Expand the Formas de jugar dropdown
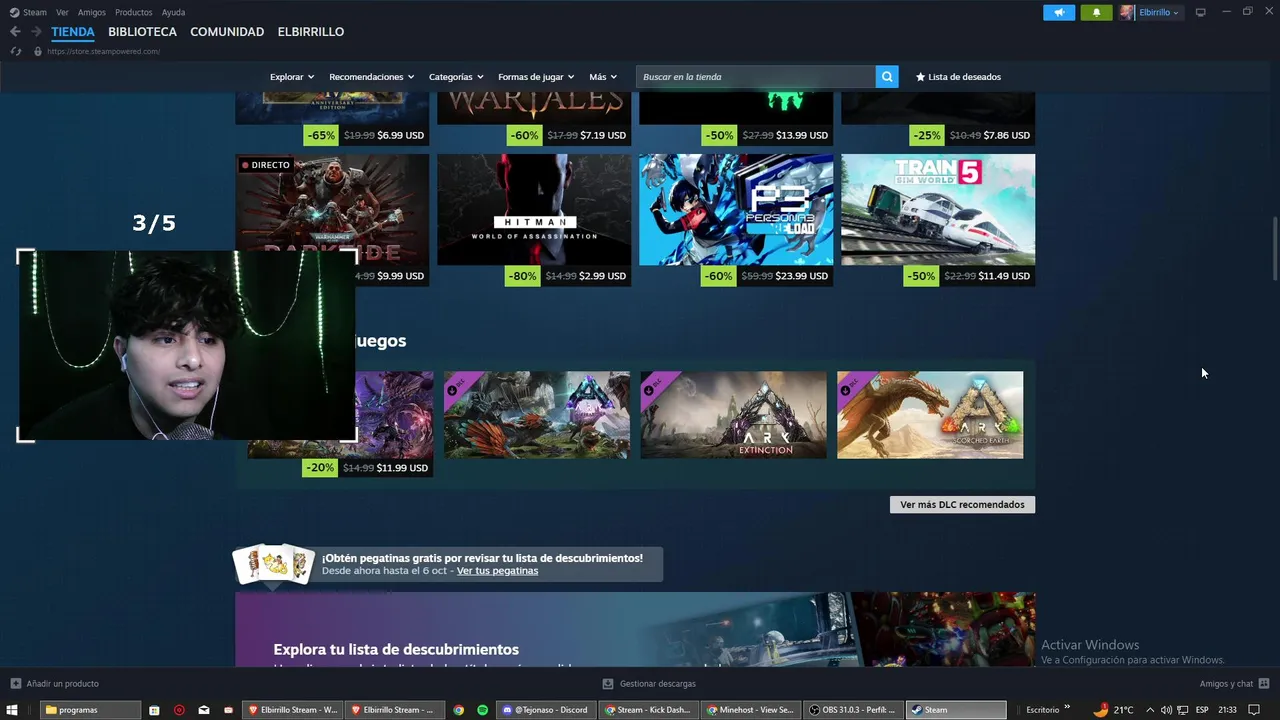 [x=536, y=77]
